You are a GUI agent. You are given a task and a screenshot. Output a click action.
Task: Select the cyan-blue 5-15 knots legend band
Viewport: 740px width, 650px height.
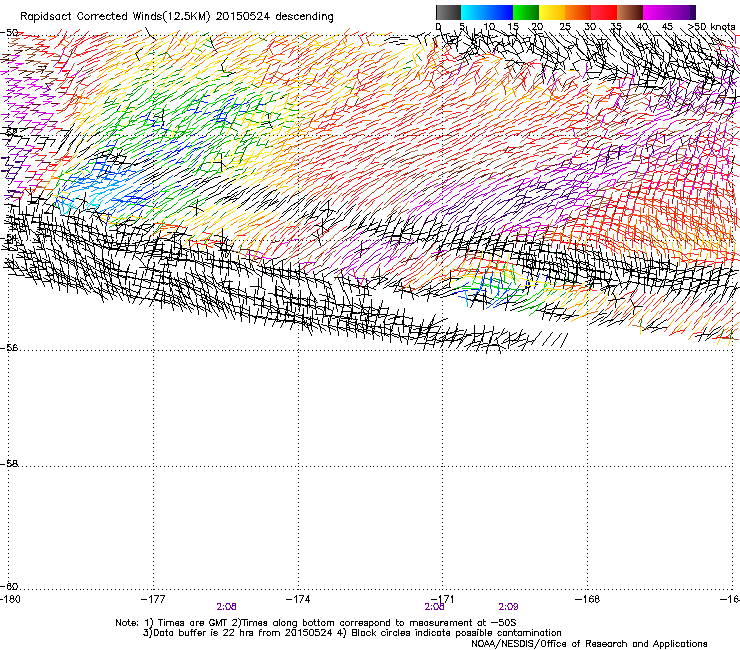pyautogui.click(x=487, y=12)
